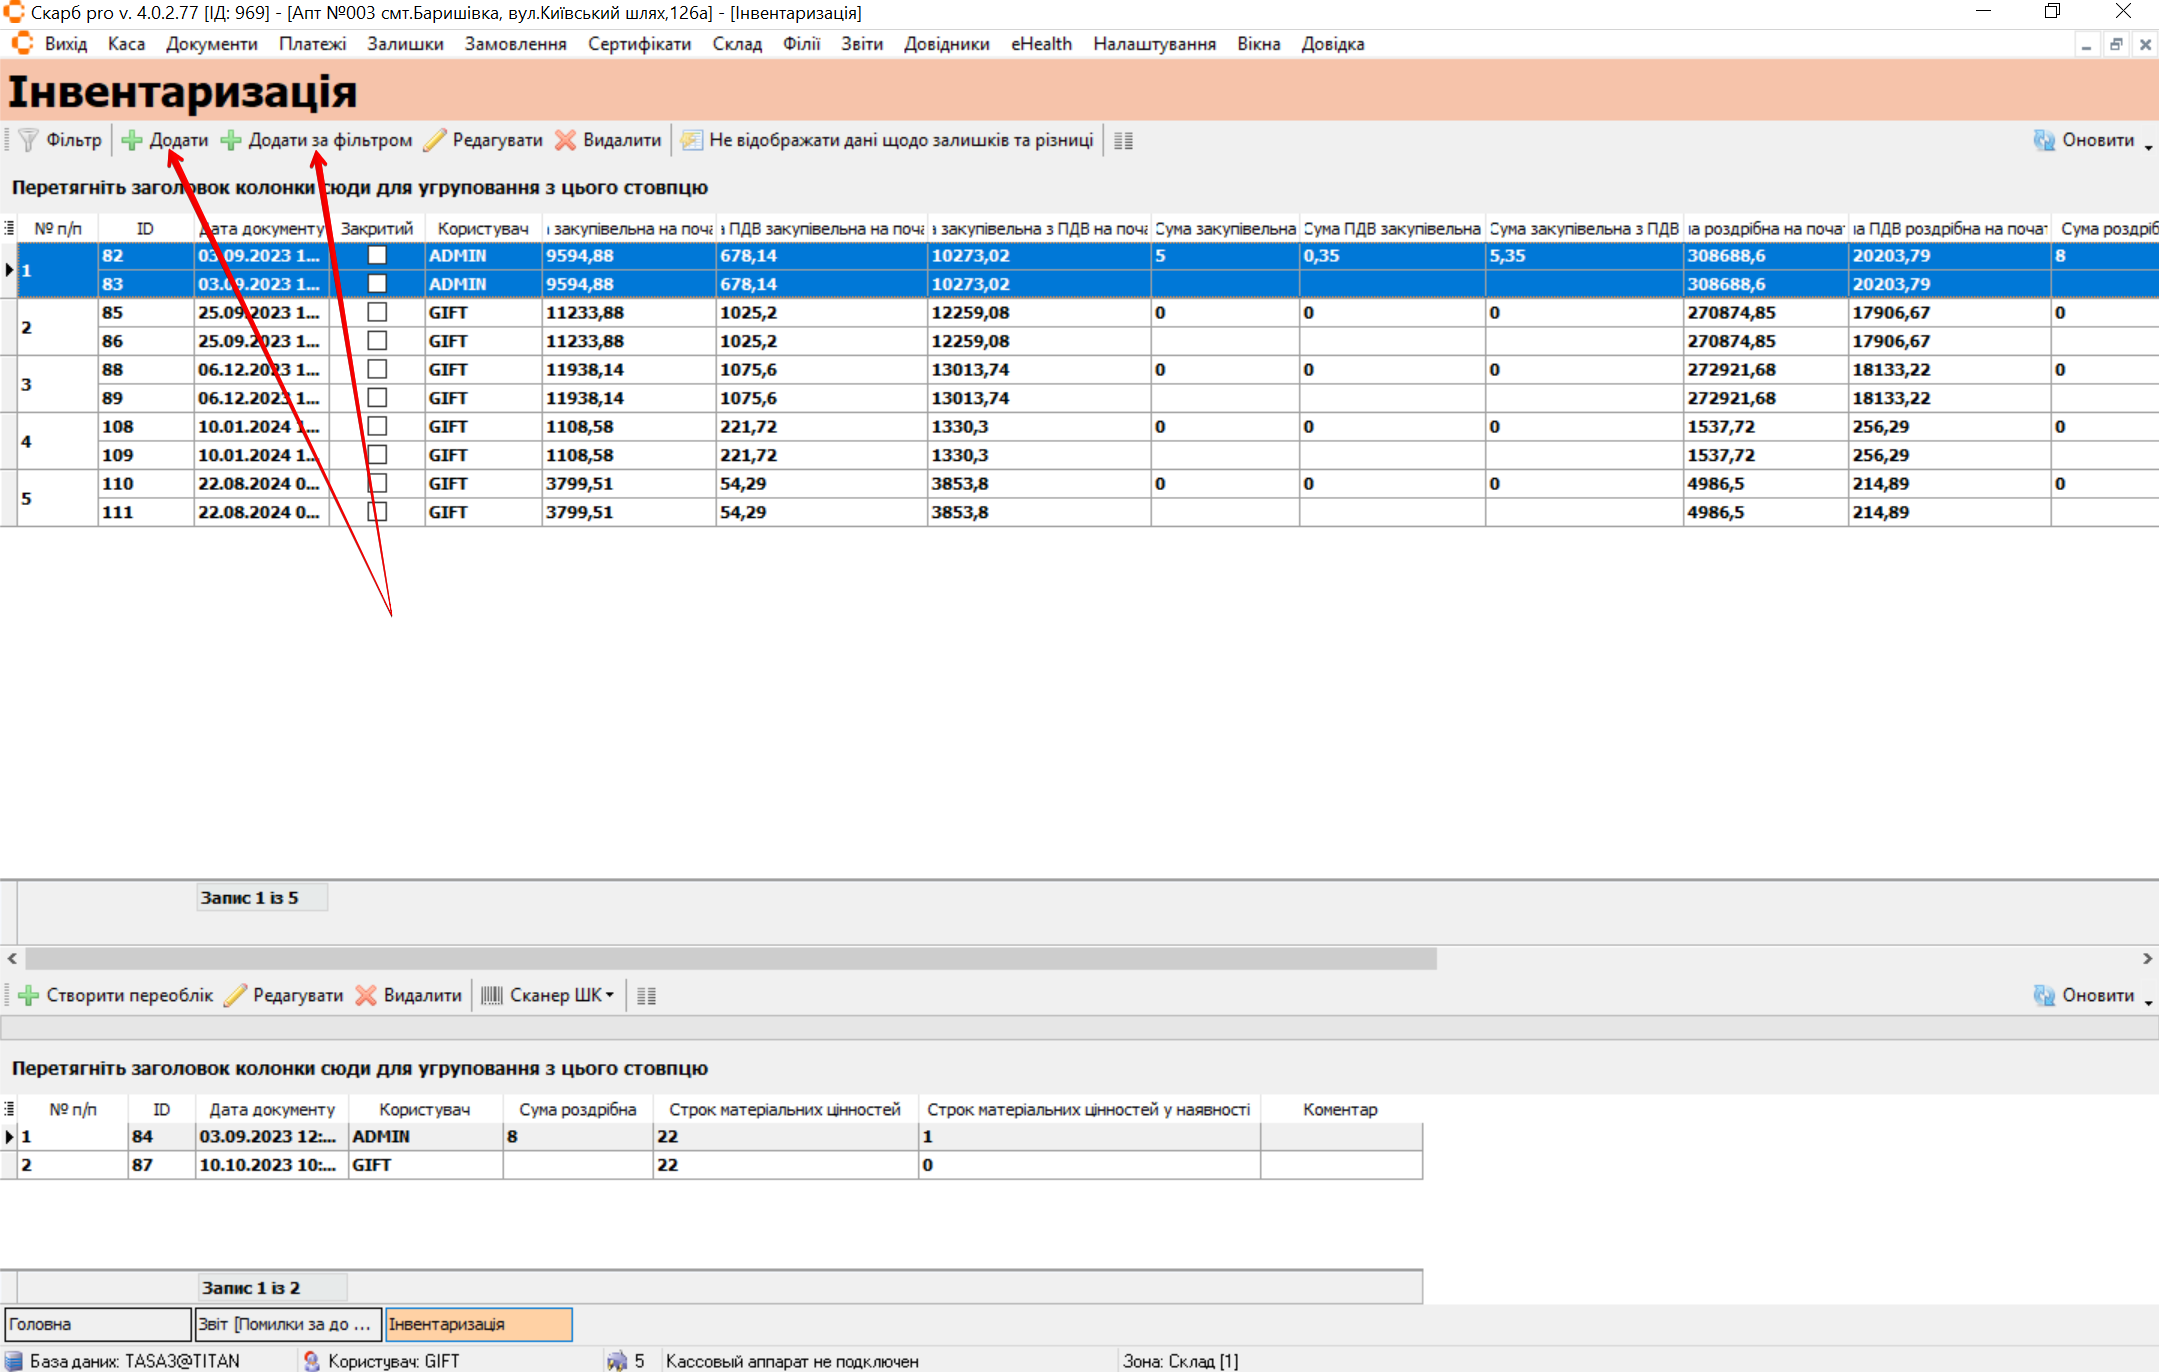Click top-right Оновити refresh icon
Image resolution: width=2159 pixels, height=1372 pixels.
click(2043, 140)
